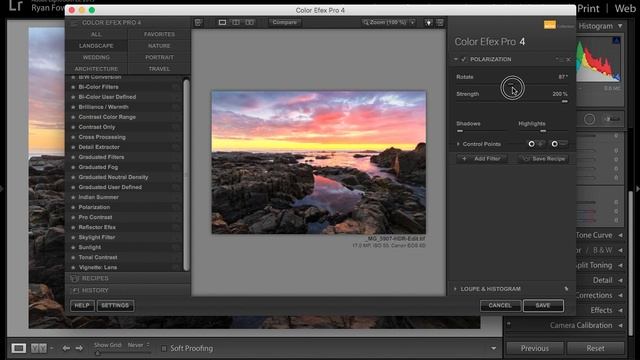Expand Lightroom Tone Curve panel
640x360 pixels.
(x=620, y=235)
